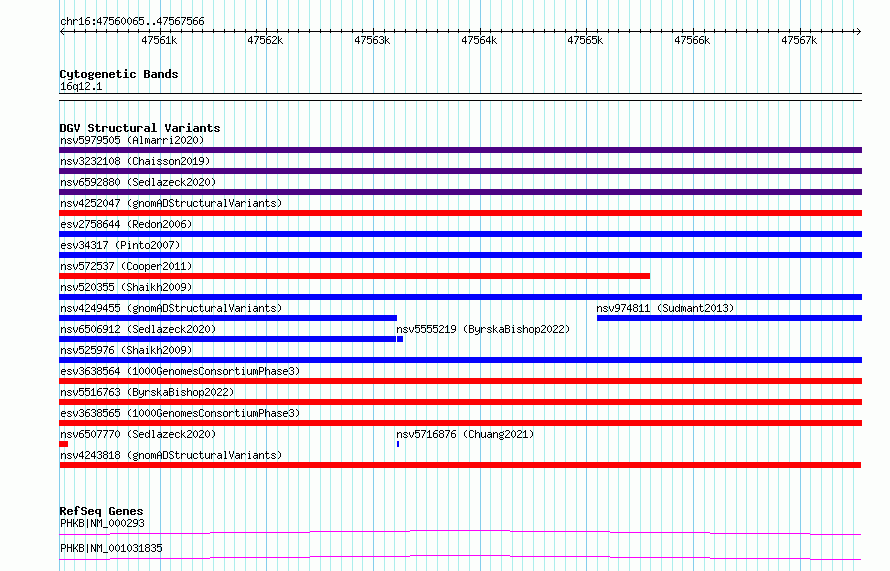The image size is (890, 571).
Task: Select the nsv6507770 (Sedlazeck2020) label
Action: [138, 434]
